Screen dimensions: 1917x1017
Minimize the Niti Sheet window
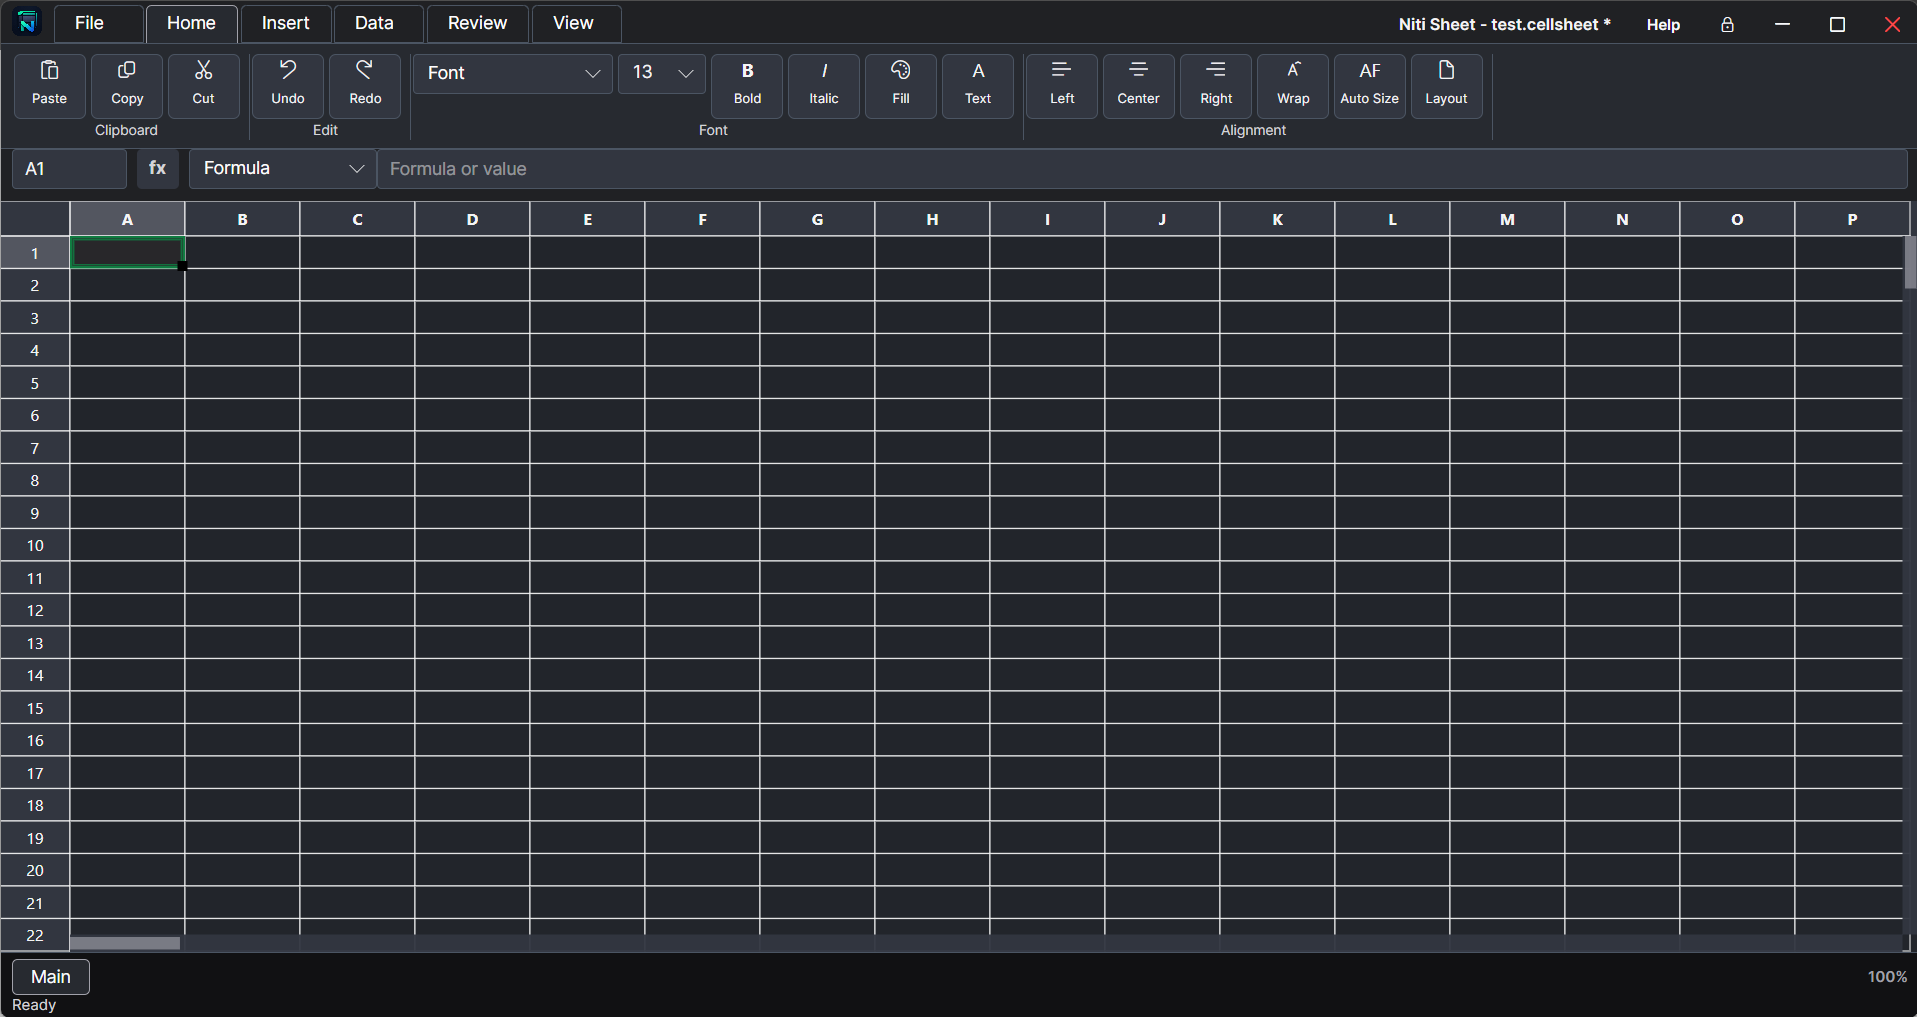click(1782, 24)
